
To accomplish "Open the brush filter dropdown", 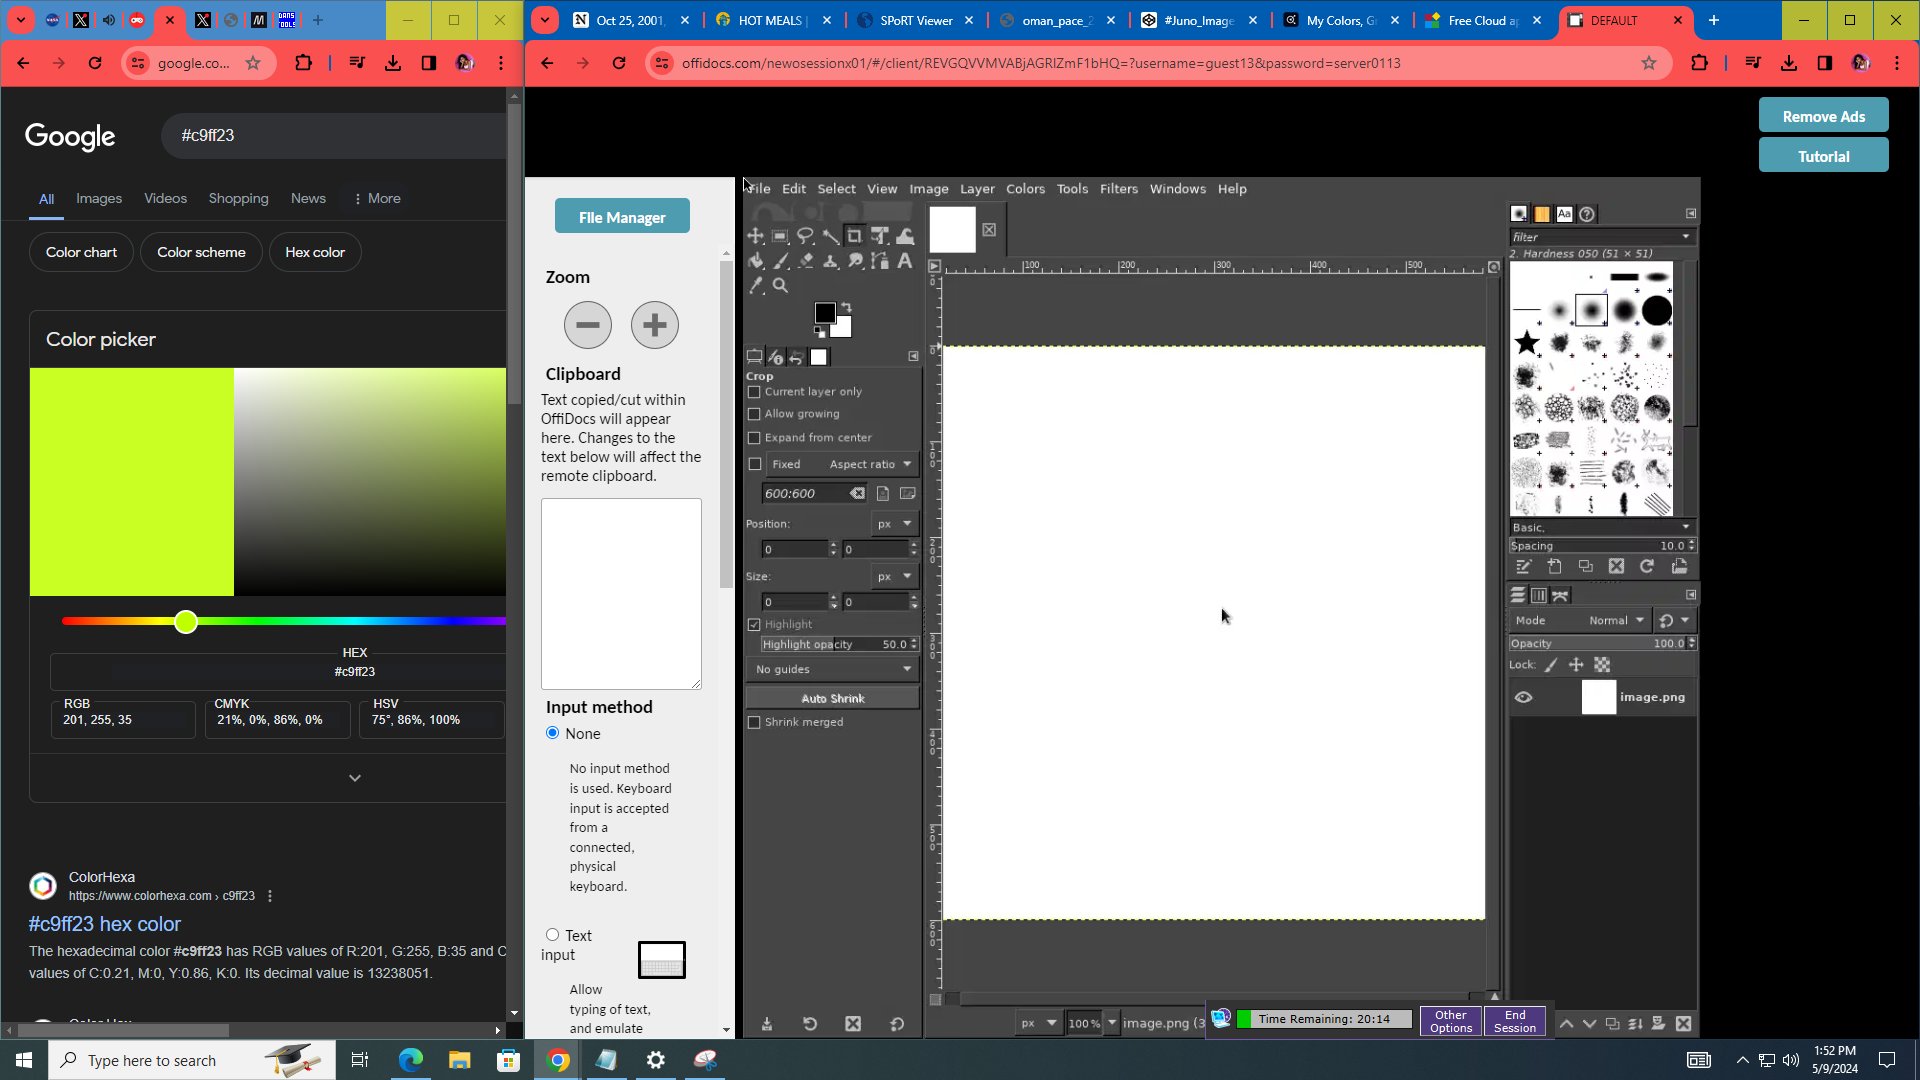I will [x=1686, y=237].
